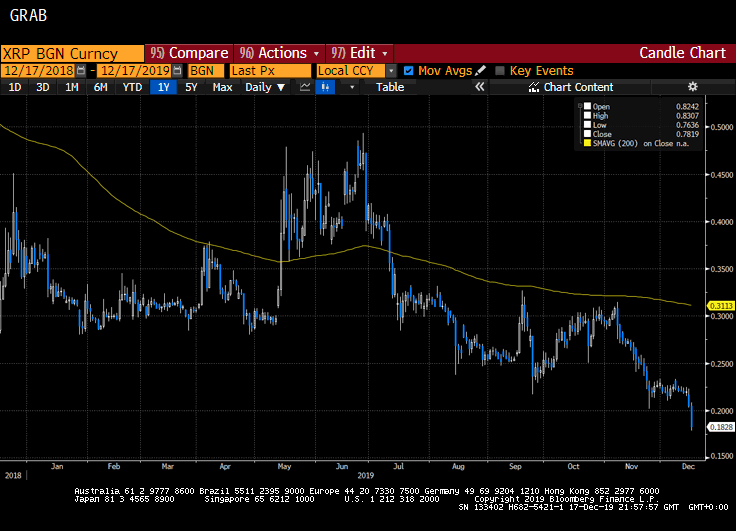The image size is (736, 531).
Task: Click the Open value 0.8242
Action: click(687, 107)
